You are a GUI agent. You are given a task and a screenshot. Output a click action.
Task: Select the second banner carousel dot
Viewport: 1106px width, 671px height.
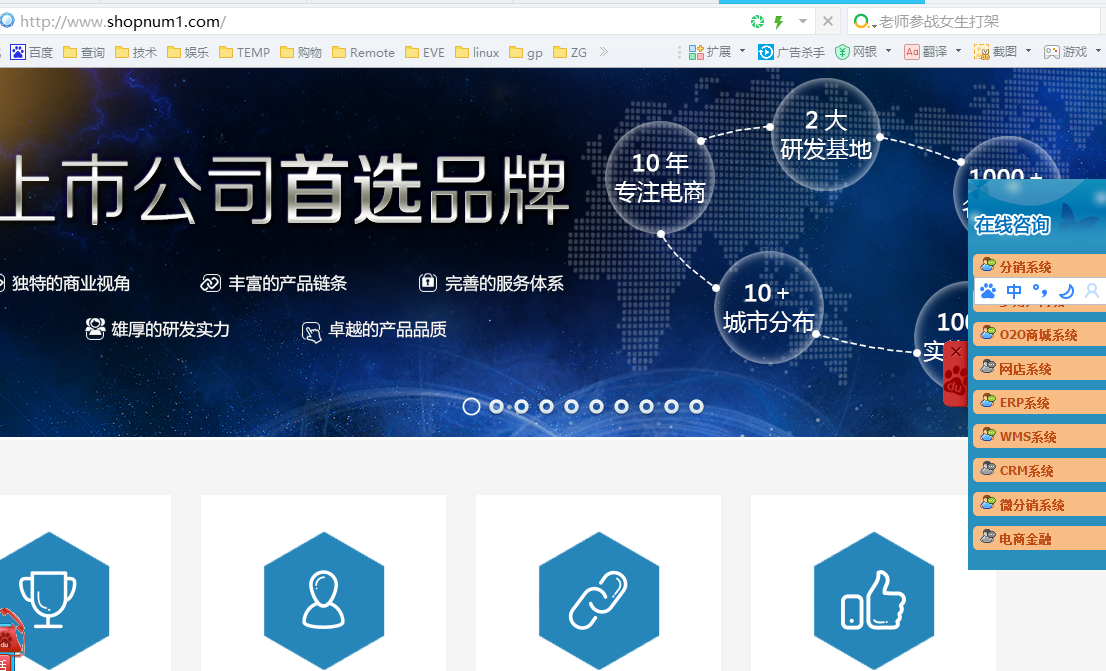click(x=497, y=406)
